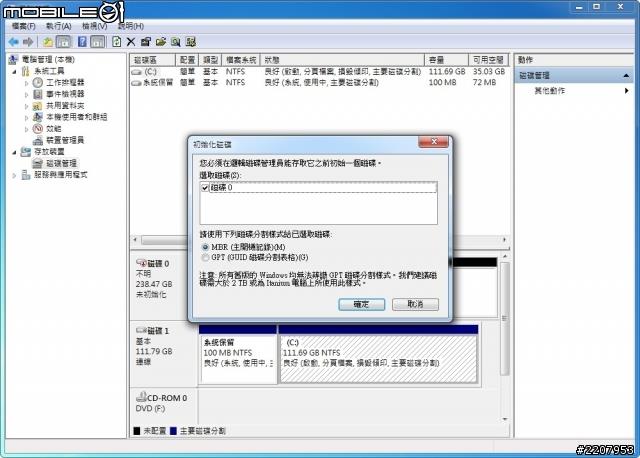Expand the 服務與應用程式 tree node
The image size is (640, 458).
14,176
